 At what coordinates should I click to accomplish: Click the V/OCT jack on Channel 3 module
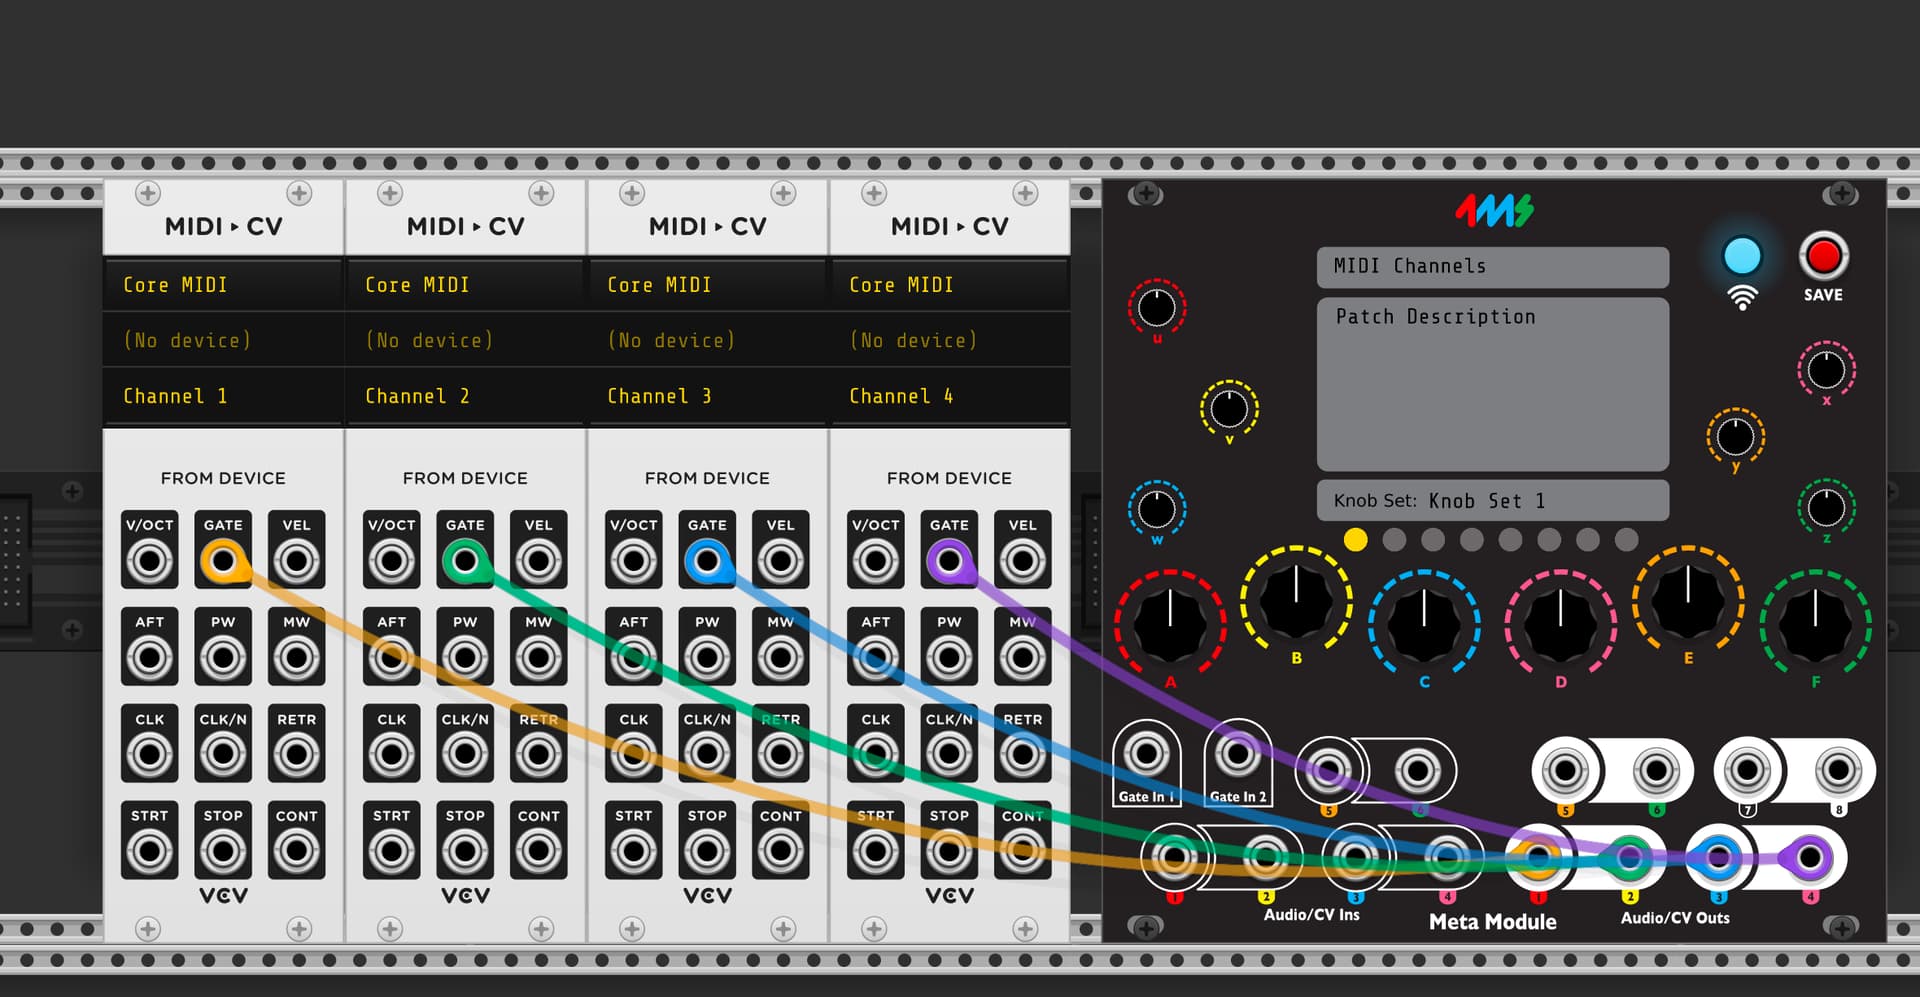point(633,561)
